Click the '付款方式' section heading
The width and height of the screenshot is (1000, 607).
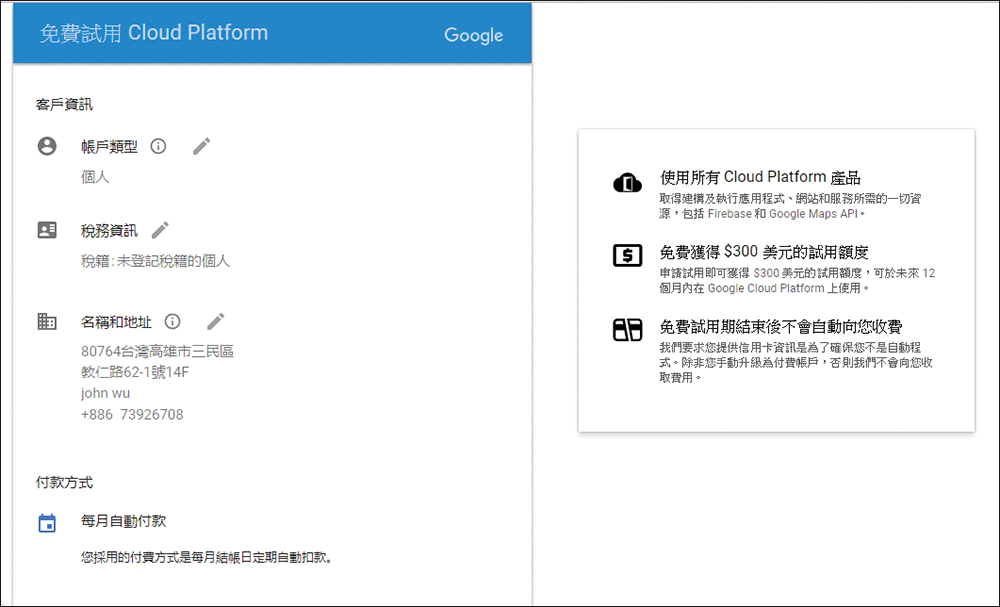pyautogui.click(x=64, y=483)
